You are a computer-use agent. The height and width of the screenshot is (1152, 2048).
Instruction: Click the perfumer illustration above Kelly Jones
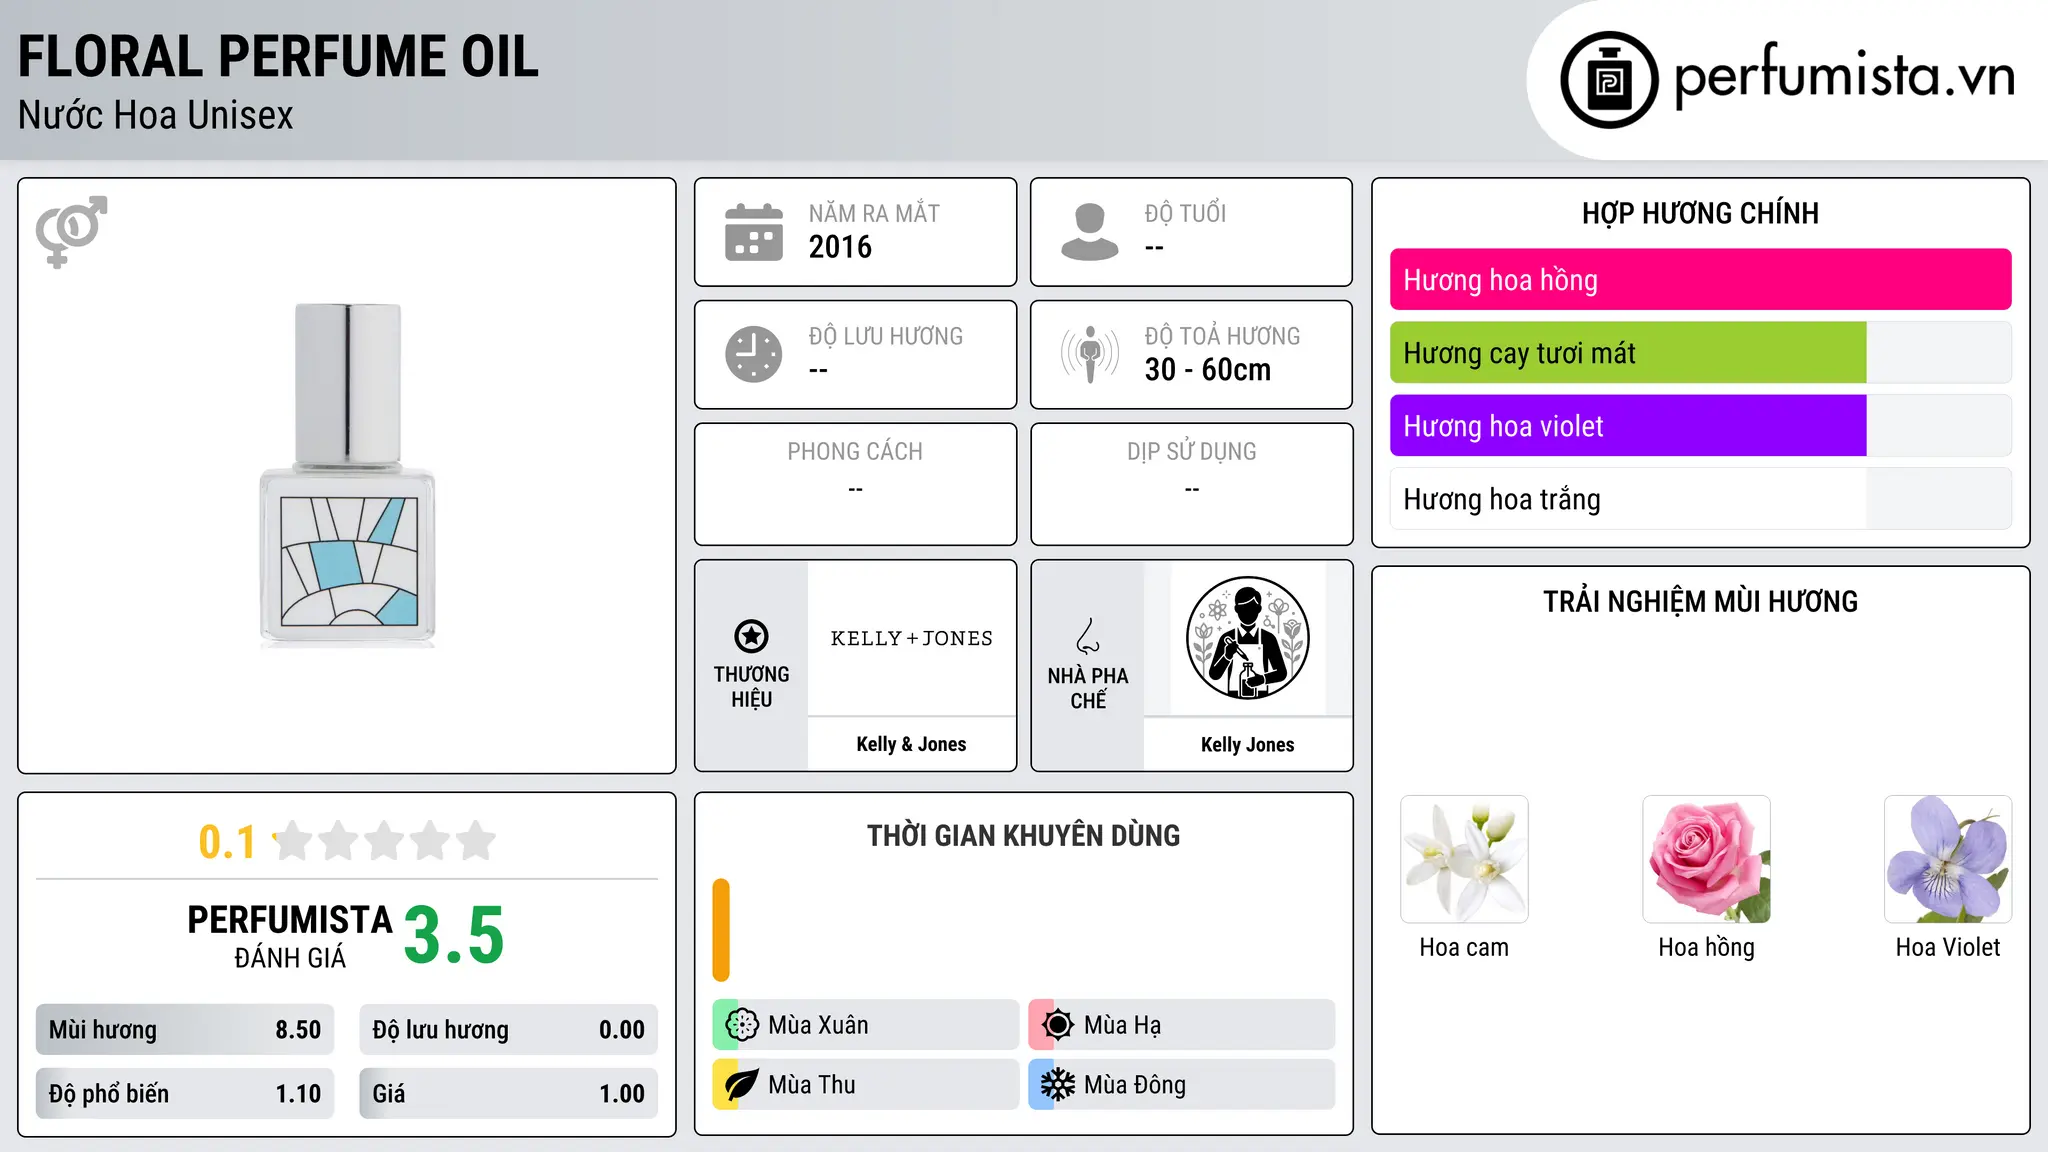coord(1247,638)
